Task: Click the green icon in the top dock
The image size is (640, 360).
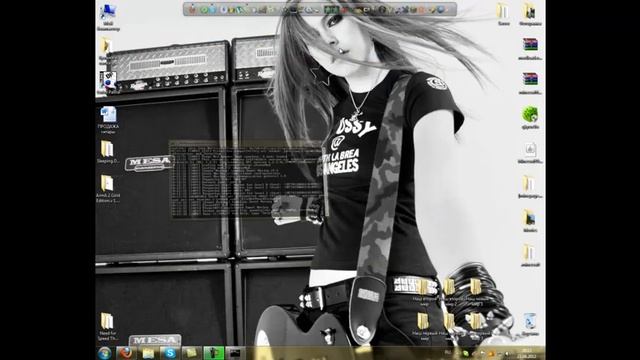Action: pyautogui.click(x=204, y=9)
